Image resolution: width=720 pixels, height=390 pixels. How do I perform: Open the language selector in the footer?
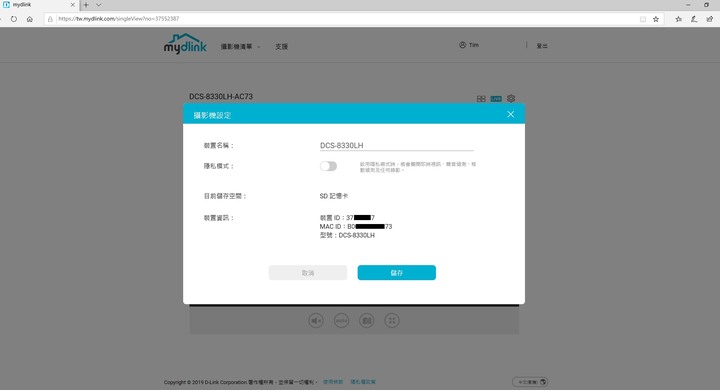point(530,382)
